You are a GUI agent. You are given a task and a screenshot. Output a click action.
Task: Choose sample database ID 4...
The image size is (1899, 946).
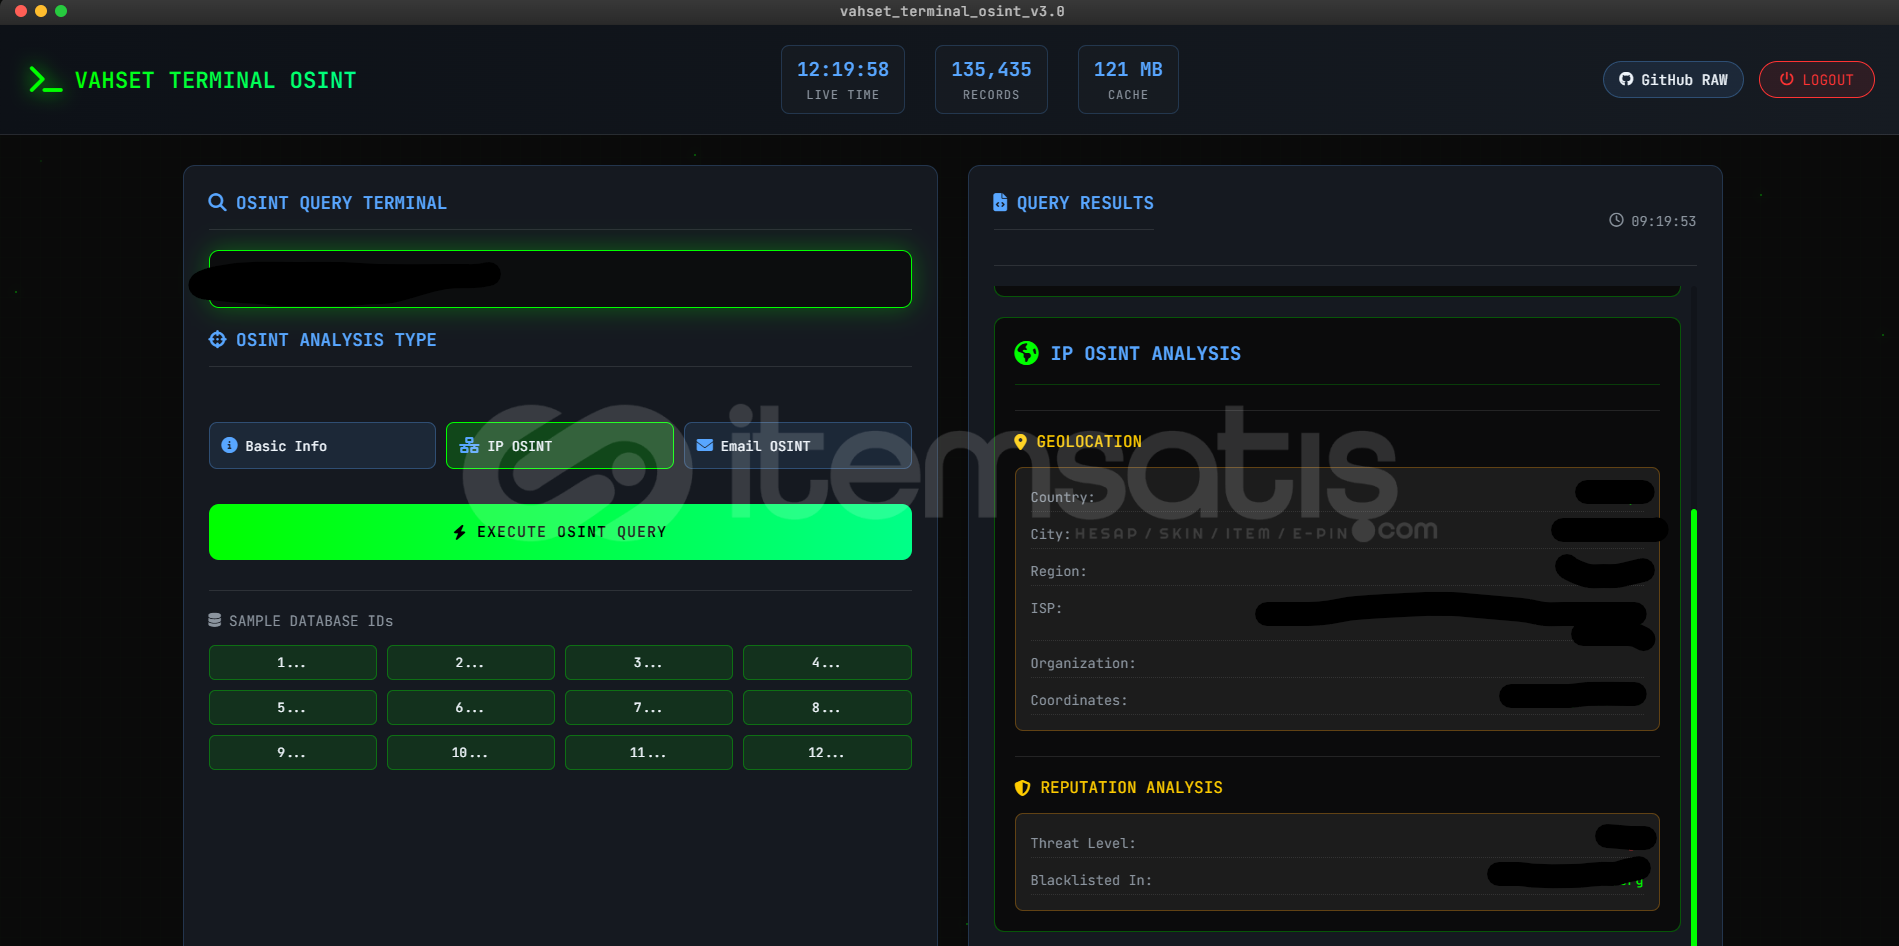tap(827, 662)
